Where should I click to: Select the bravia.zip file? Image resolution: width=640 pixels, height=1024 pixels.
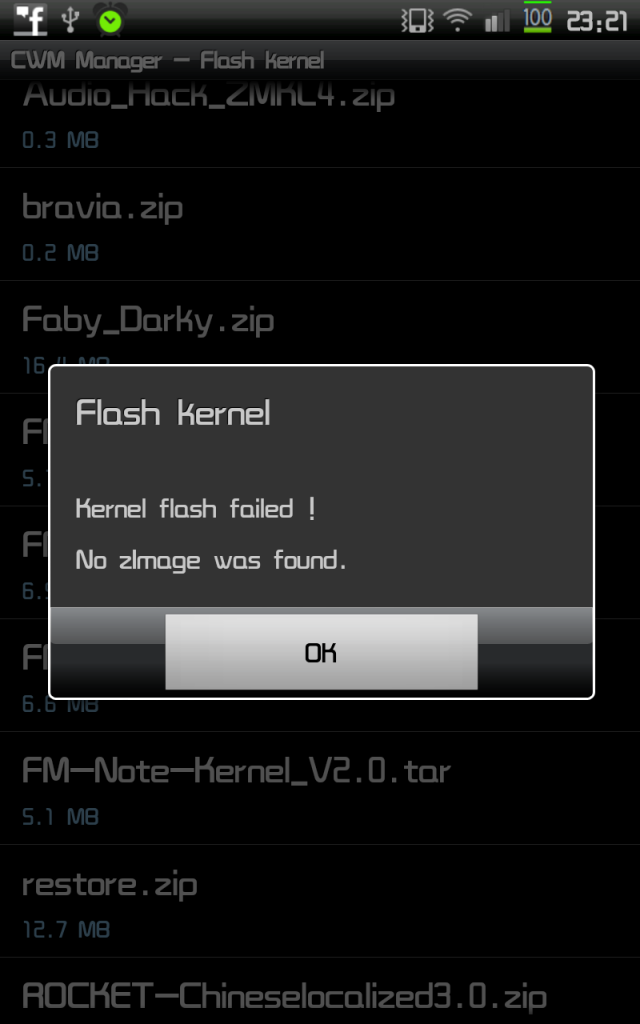pyautogui.click(x=320, y=224)
